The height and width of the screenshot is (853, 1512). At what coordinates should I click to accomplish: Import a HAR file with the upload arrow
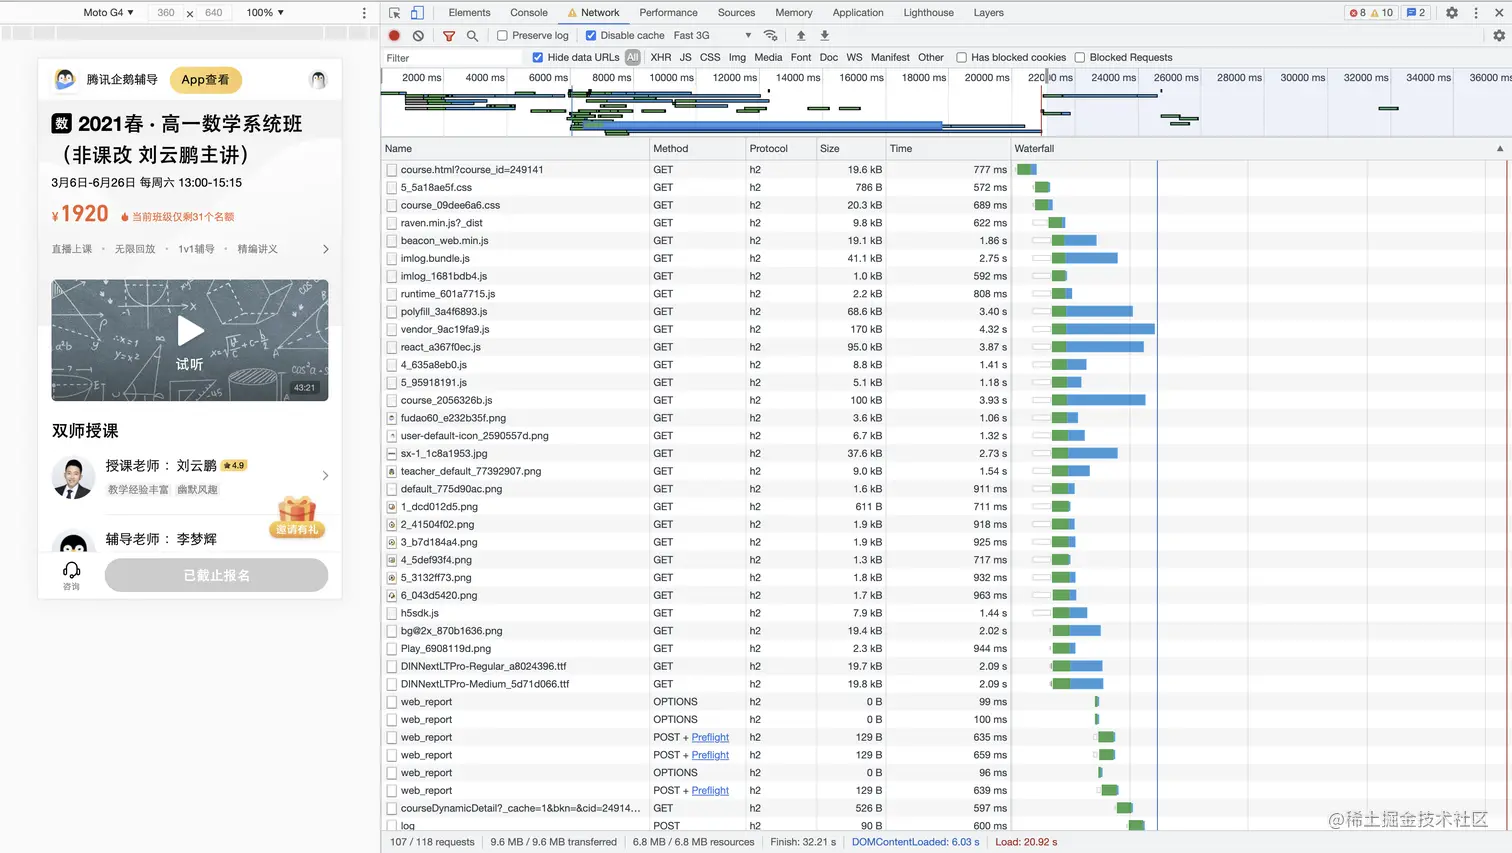pyautogui.click(x=800, y=35)
